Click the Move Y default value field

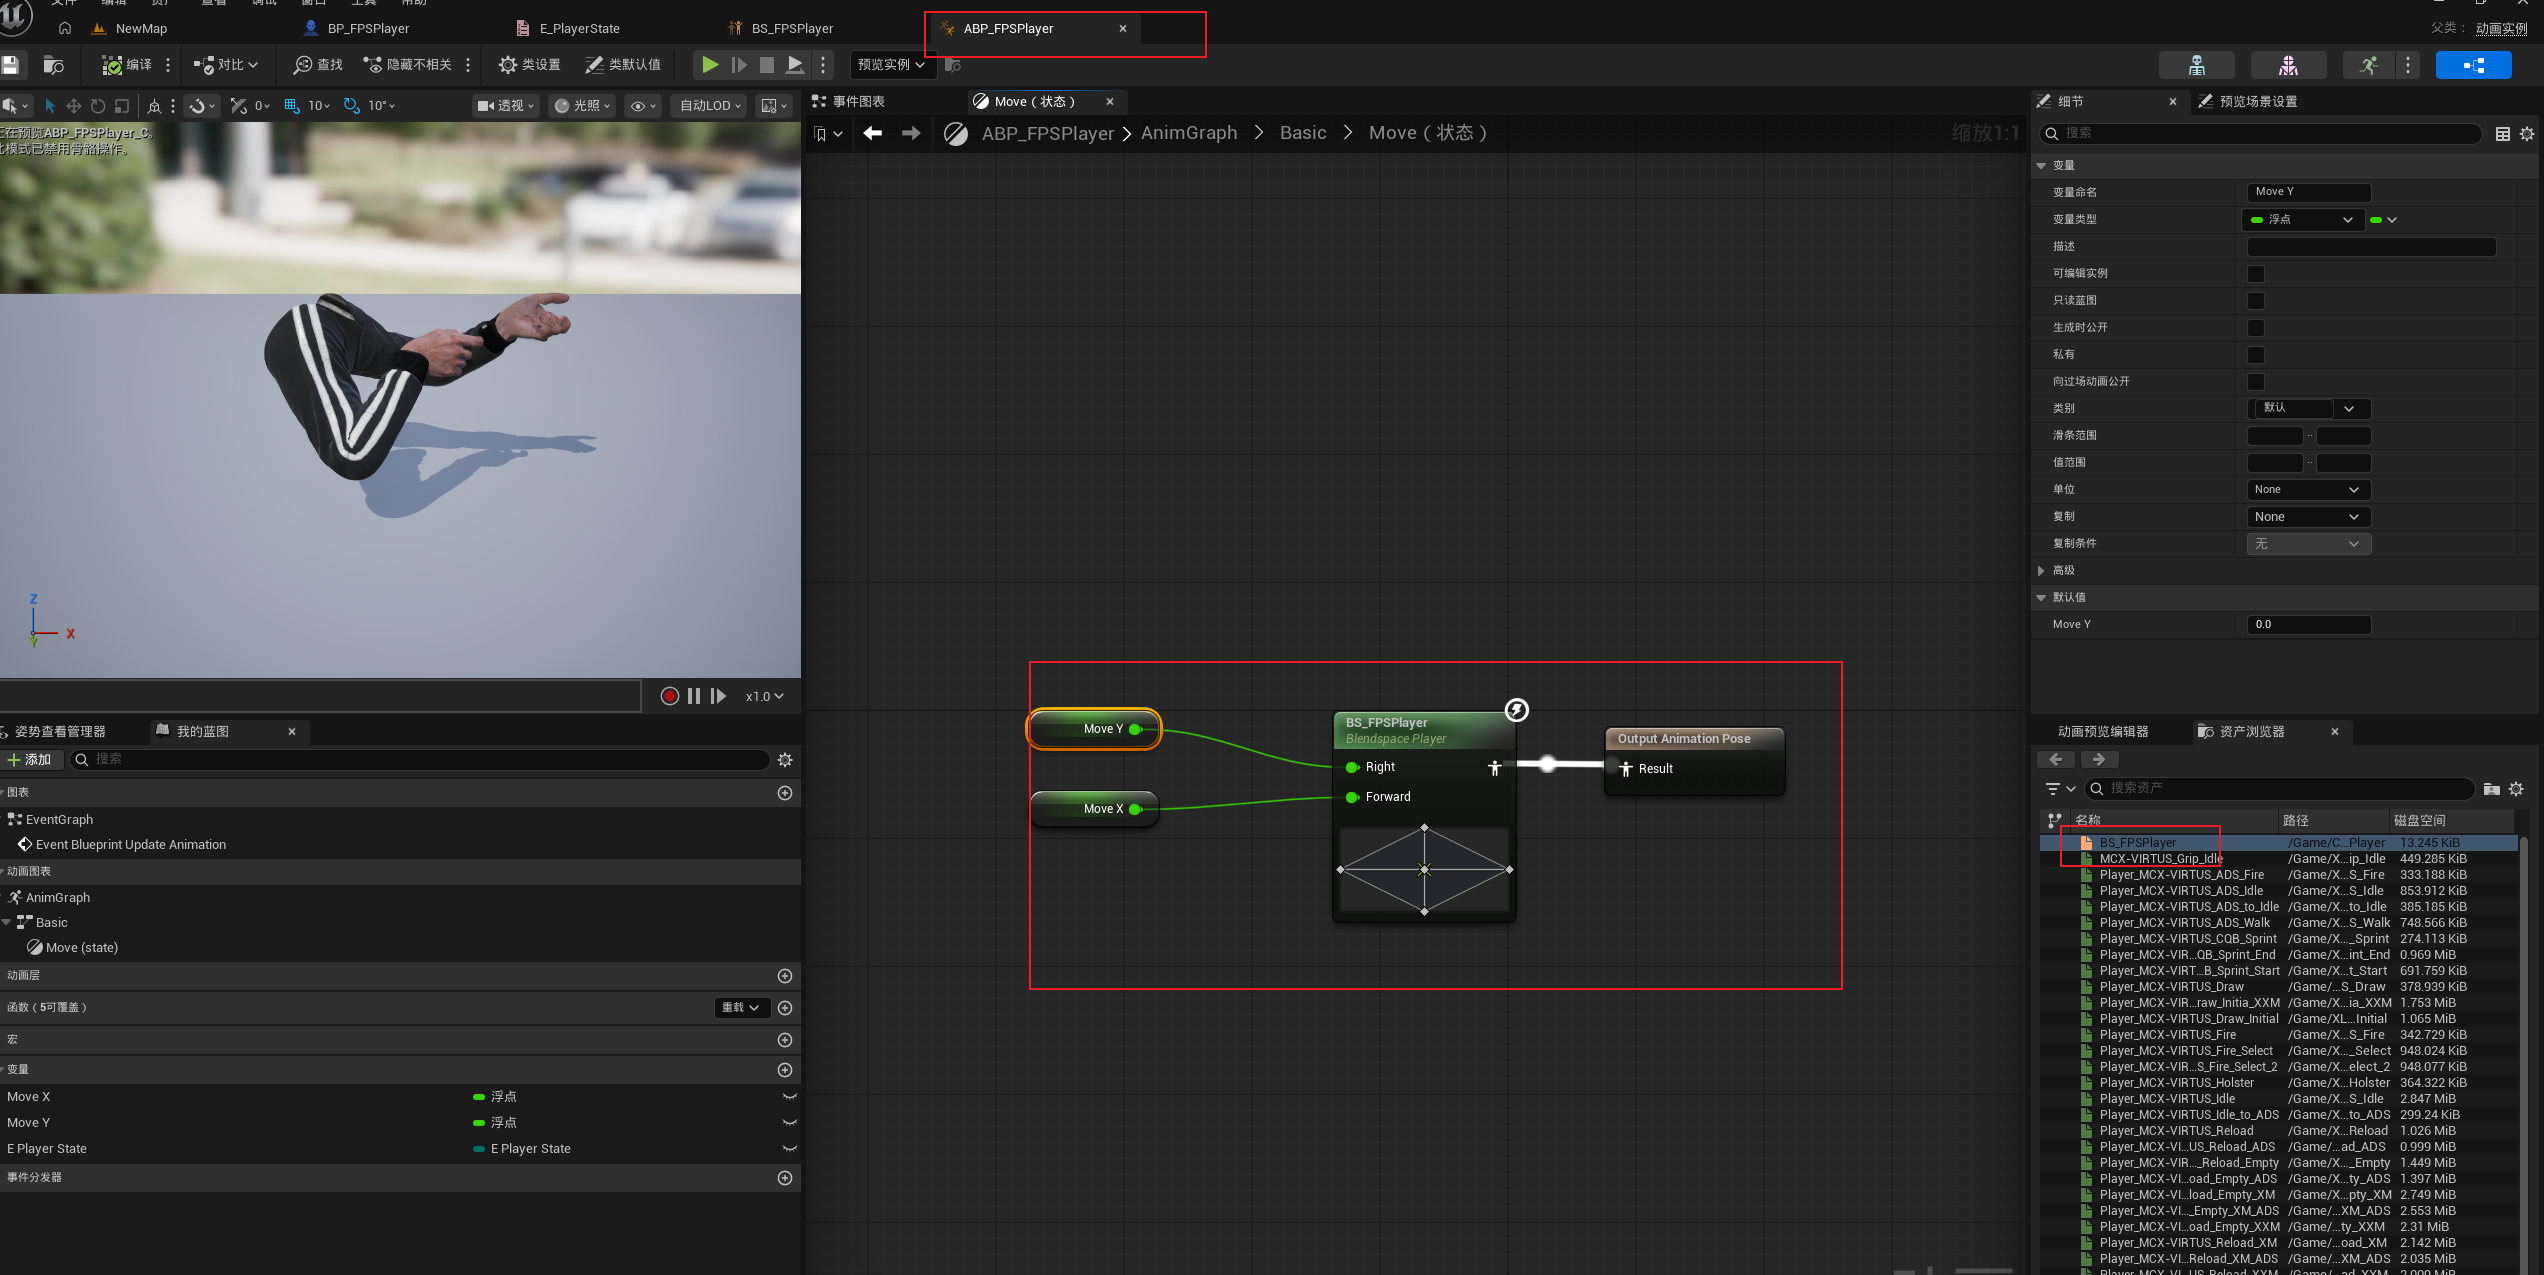[x=2308, y=625]
